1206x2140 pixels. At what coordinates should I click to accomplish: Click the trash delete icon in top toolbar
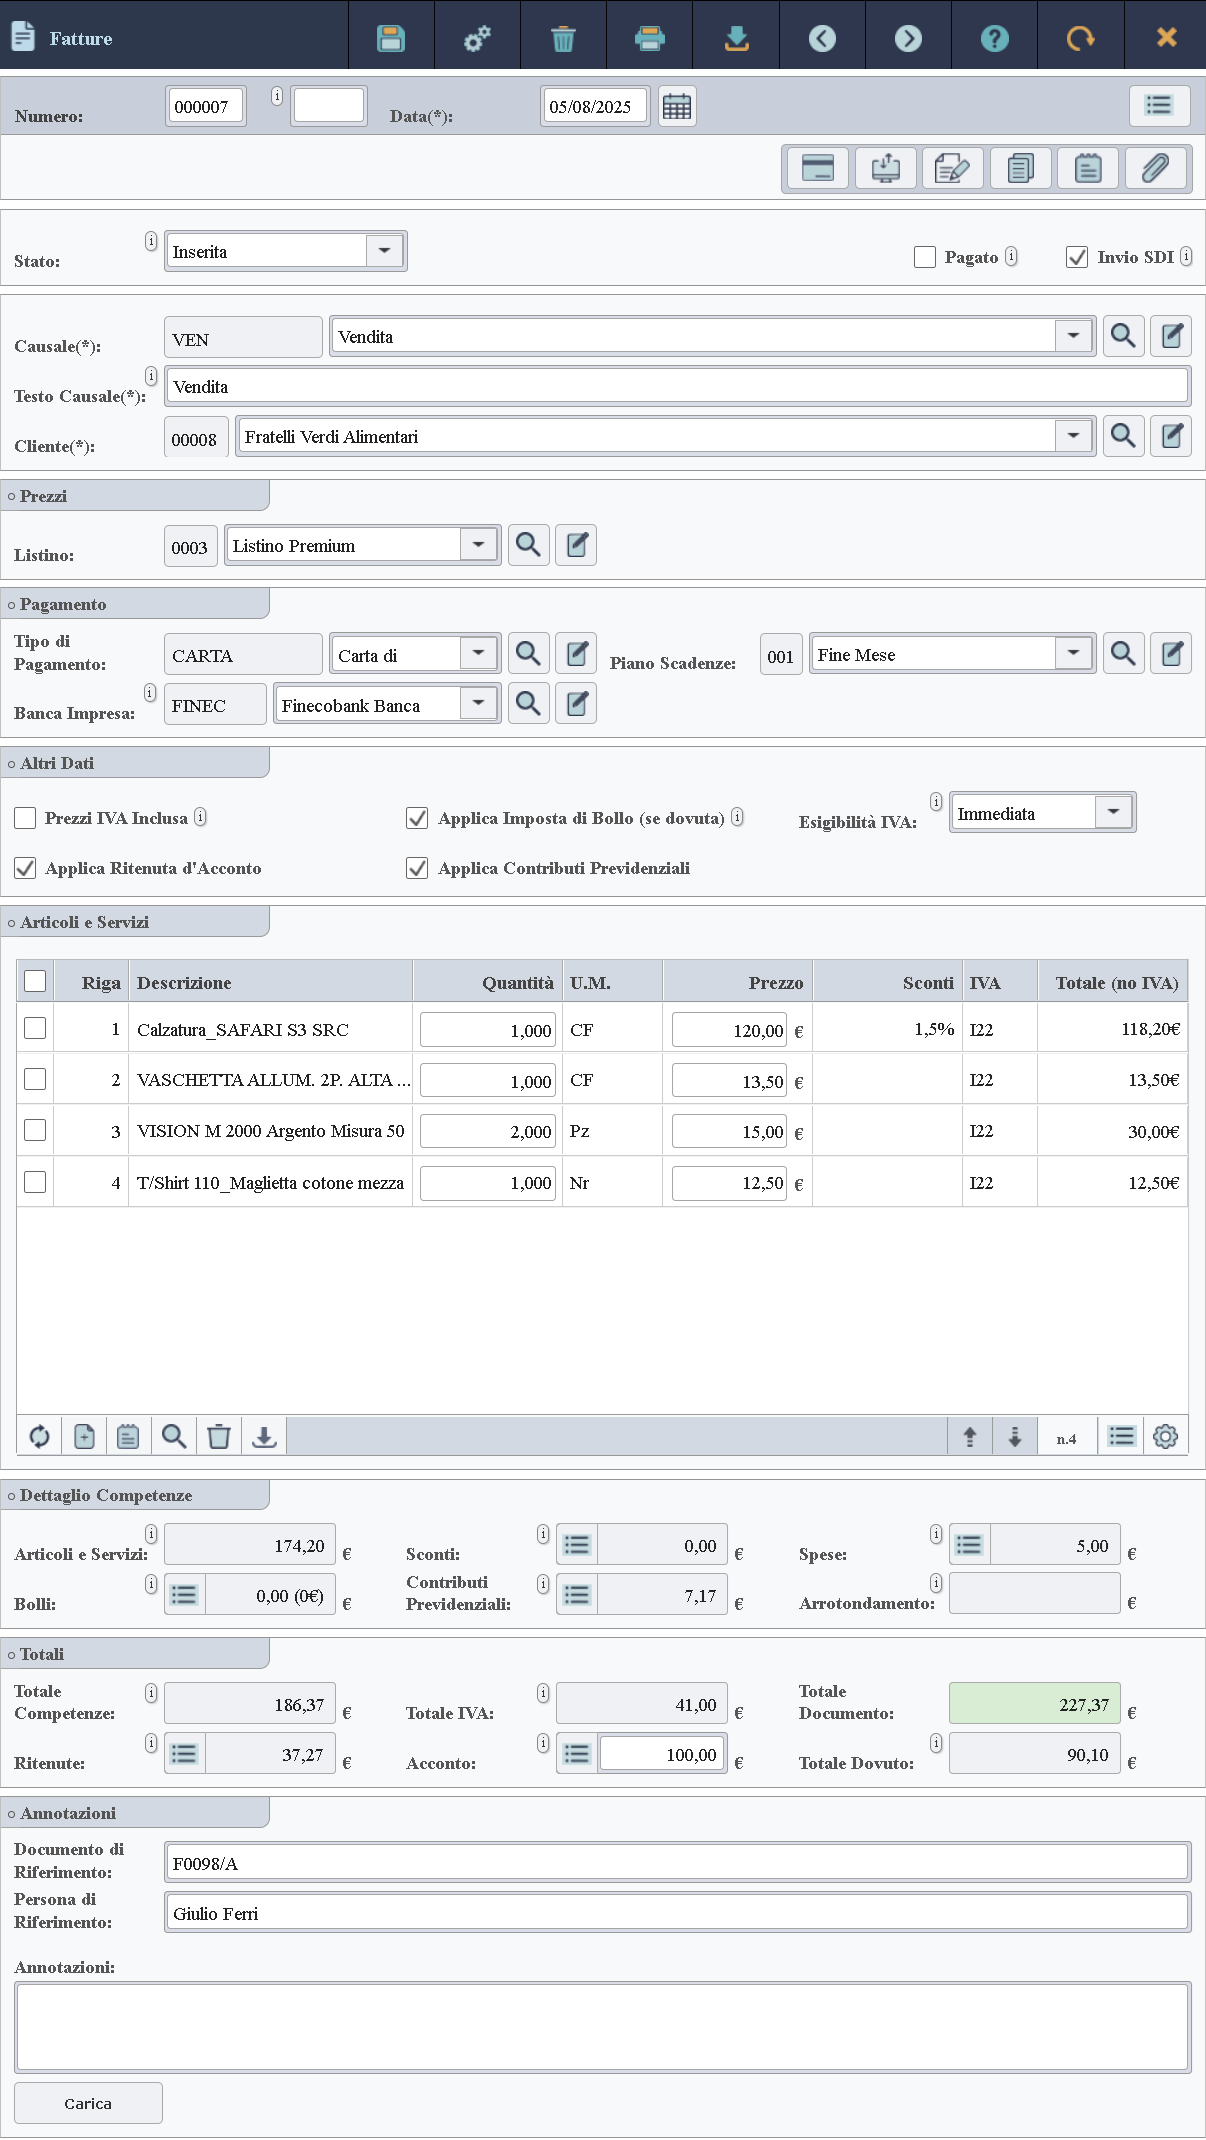[563, 38]
